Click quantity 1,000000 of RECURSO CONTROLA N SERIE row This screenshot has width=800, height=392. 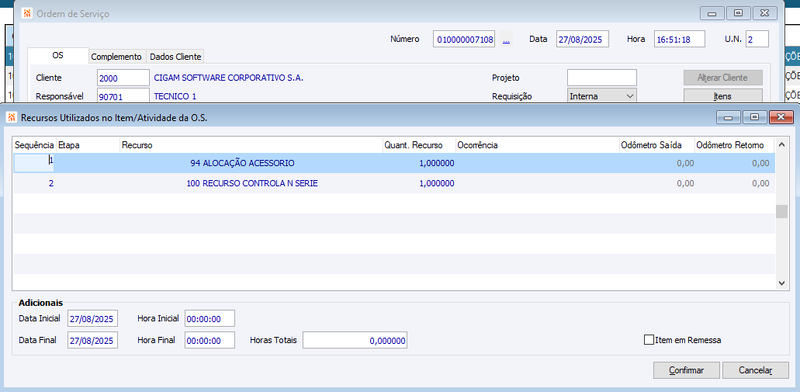click(436, 183)
